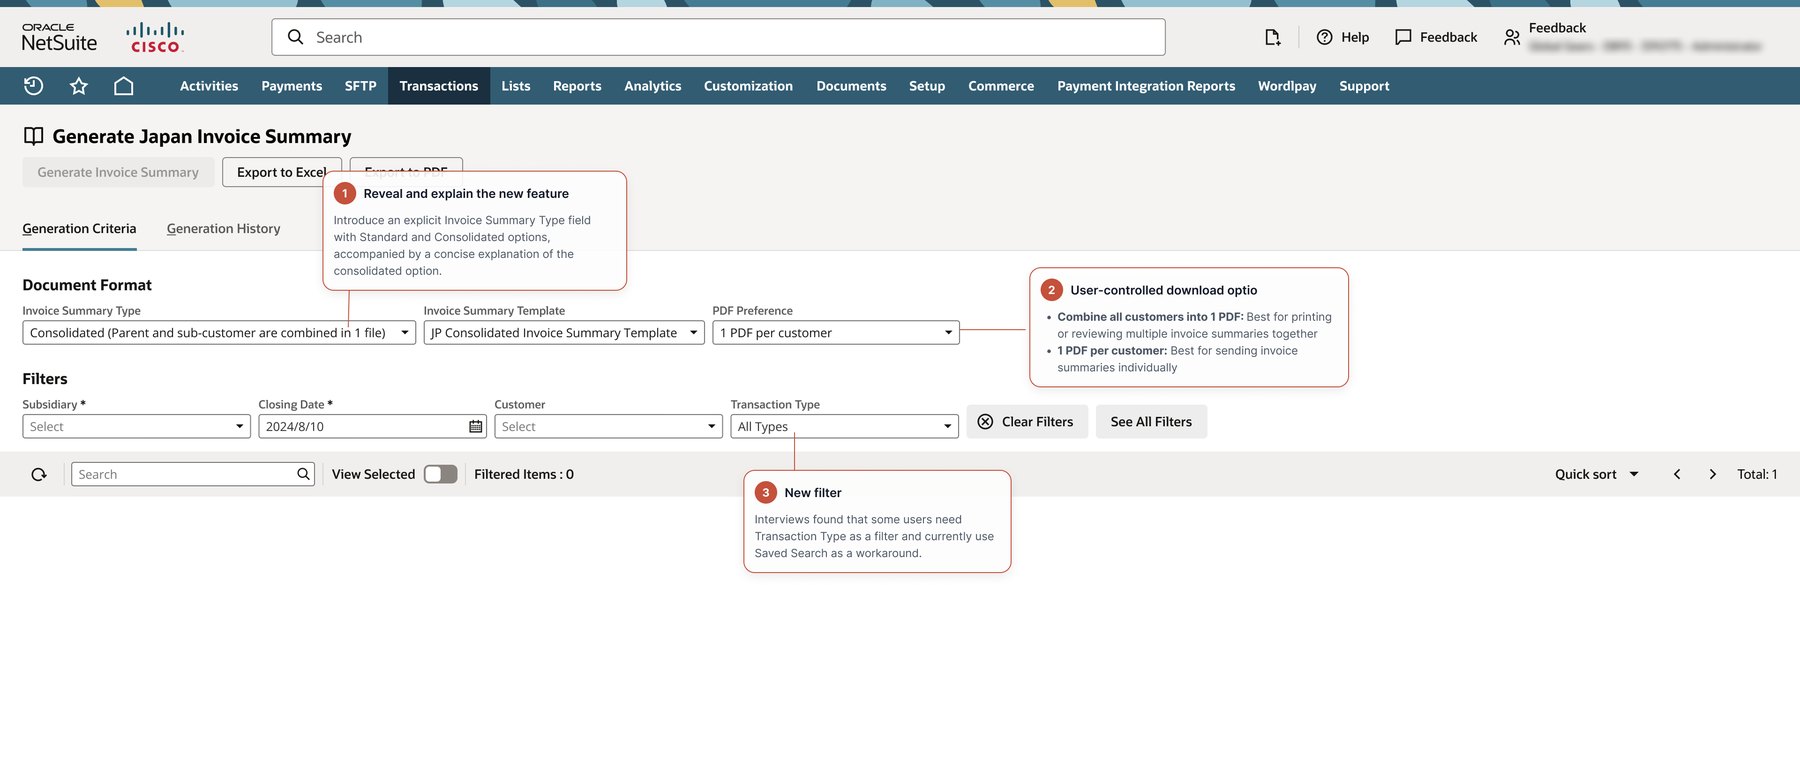
Task: Open the Invoice Summary Type dropdown
Action: coord(219,333)
